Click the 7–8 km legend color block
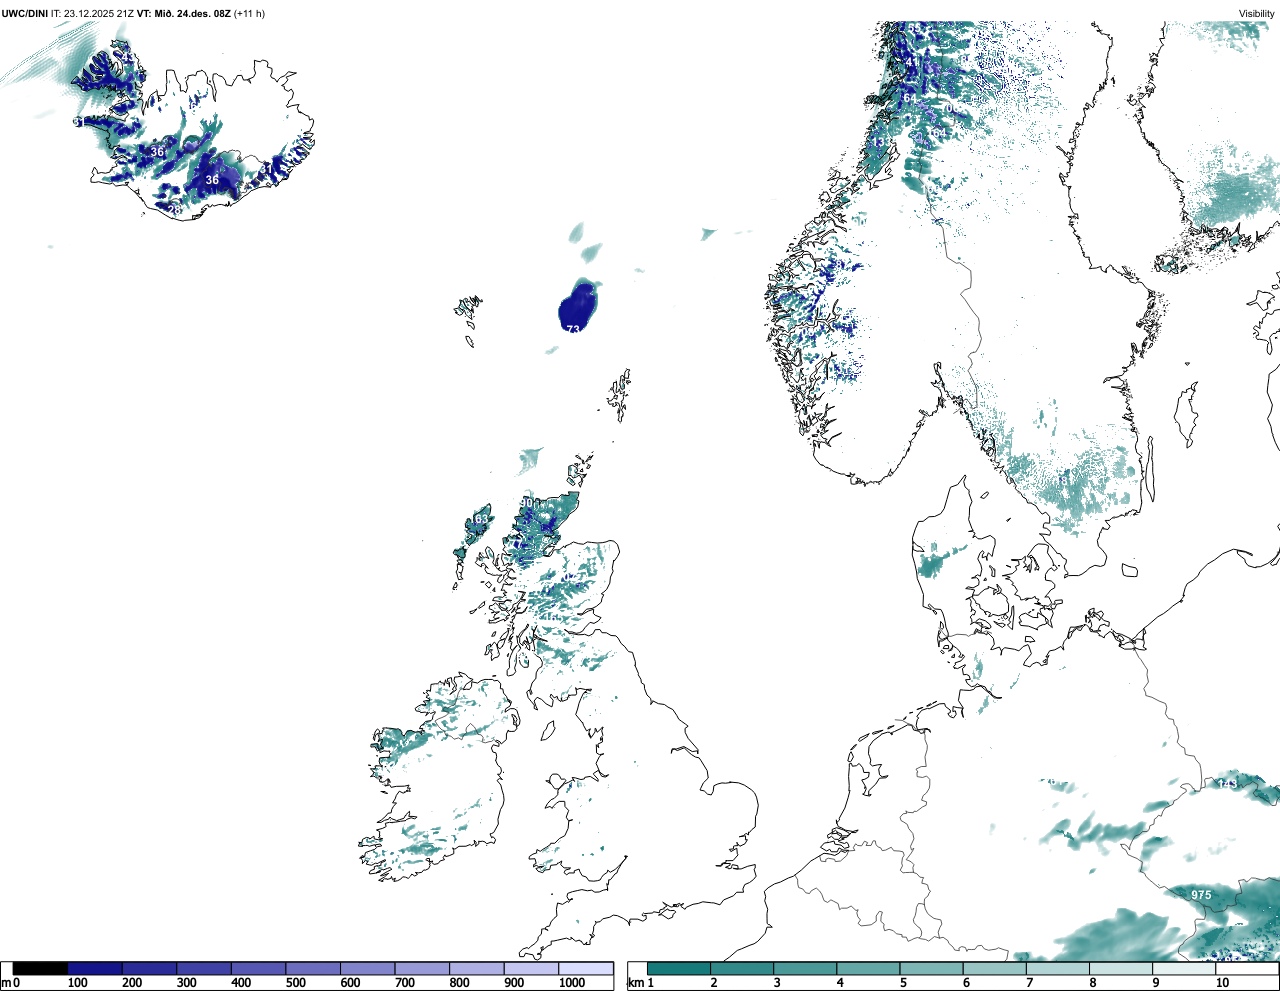 pos(1057,968)
